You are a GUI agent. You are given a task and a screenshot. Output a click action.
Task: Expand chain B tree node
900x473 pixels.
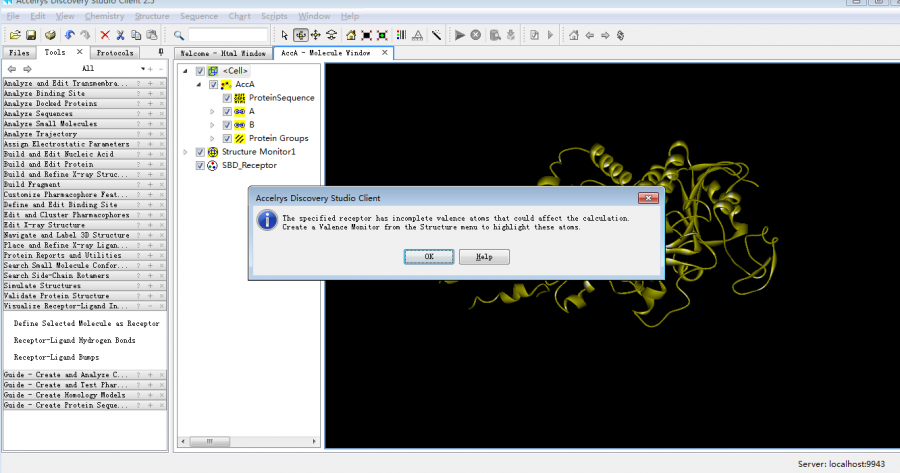click(212, 125)
